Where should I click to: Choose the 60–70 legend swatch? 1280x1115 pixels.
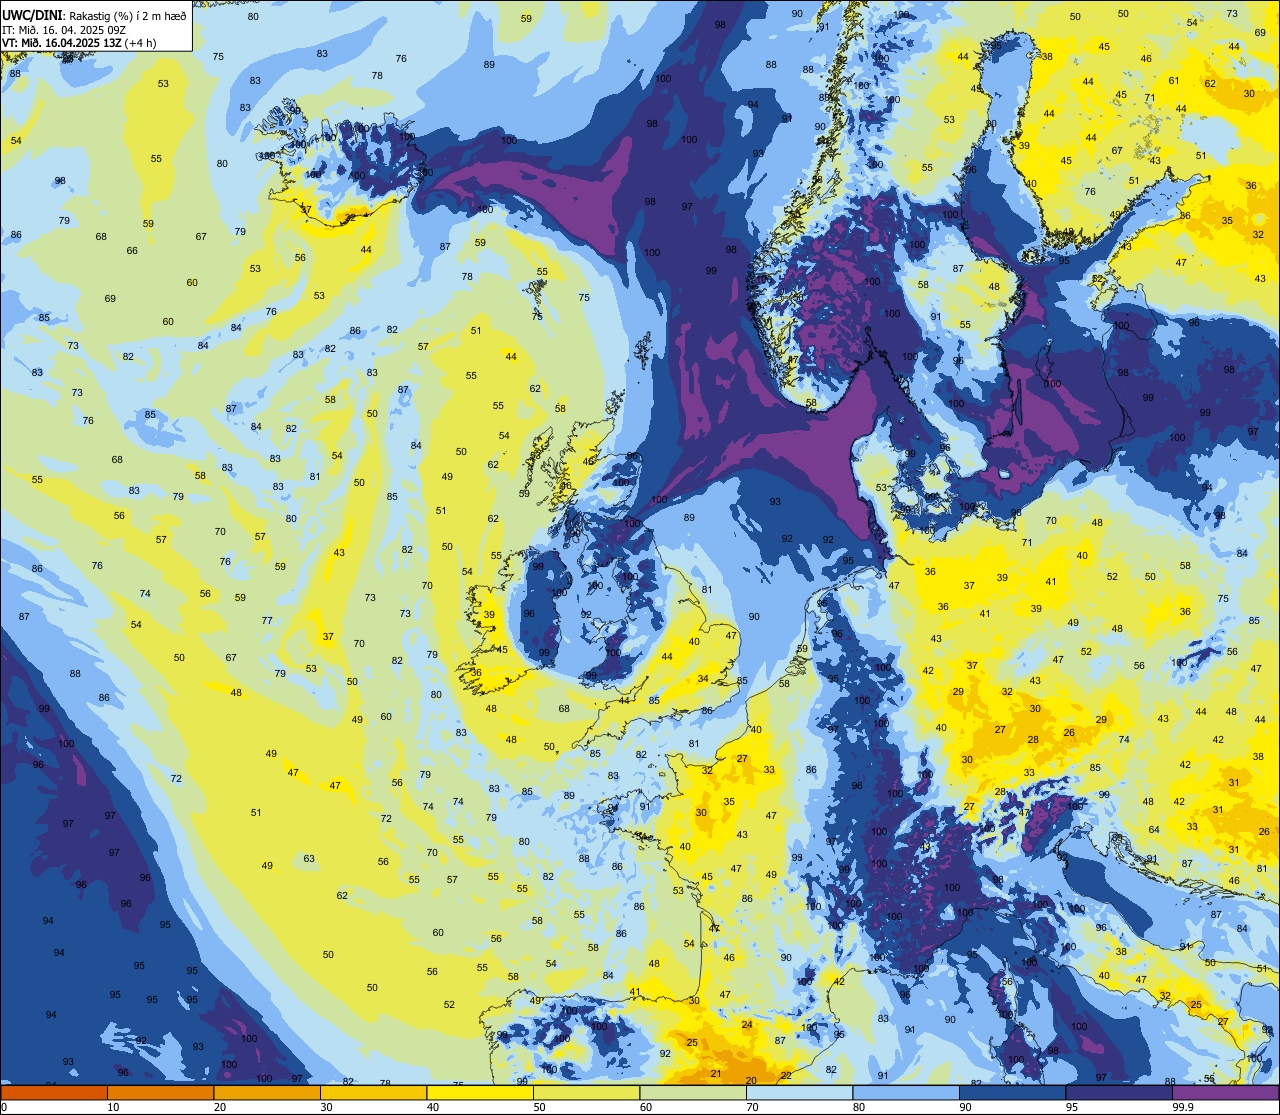[x=693, y=1092]
